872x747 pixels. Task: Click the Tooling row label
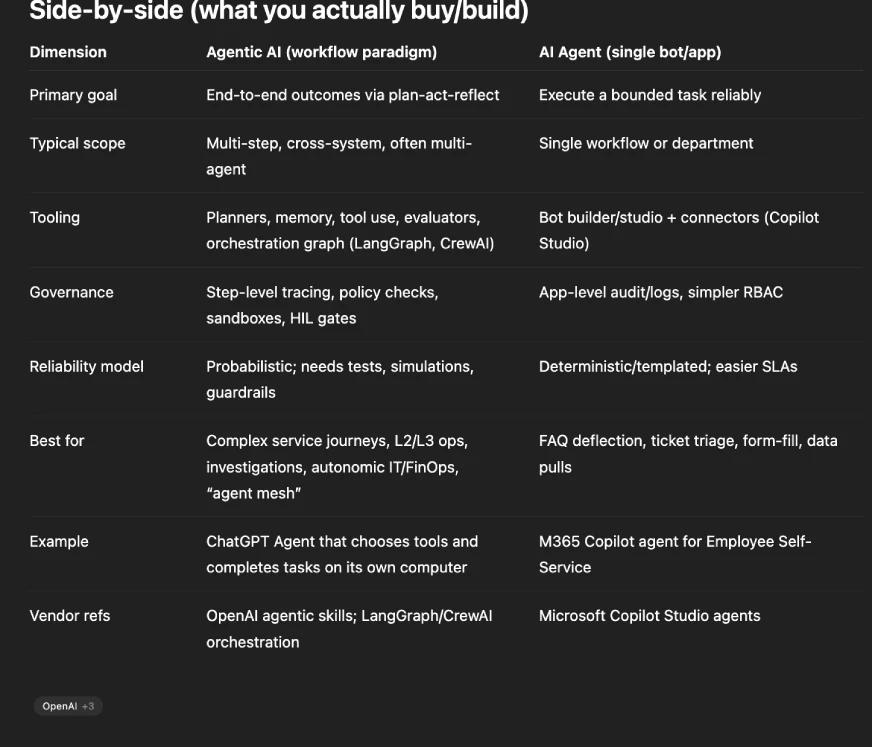point(54,217)
